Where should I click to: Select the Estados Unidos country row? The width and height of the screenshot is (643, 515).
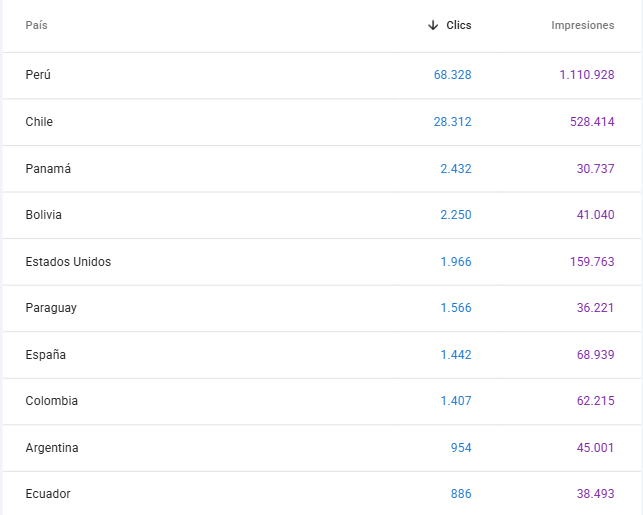click(322, 262)
